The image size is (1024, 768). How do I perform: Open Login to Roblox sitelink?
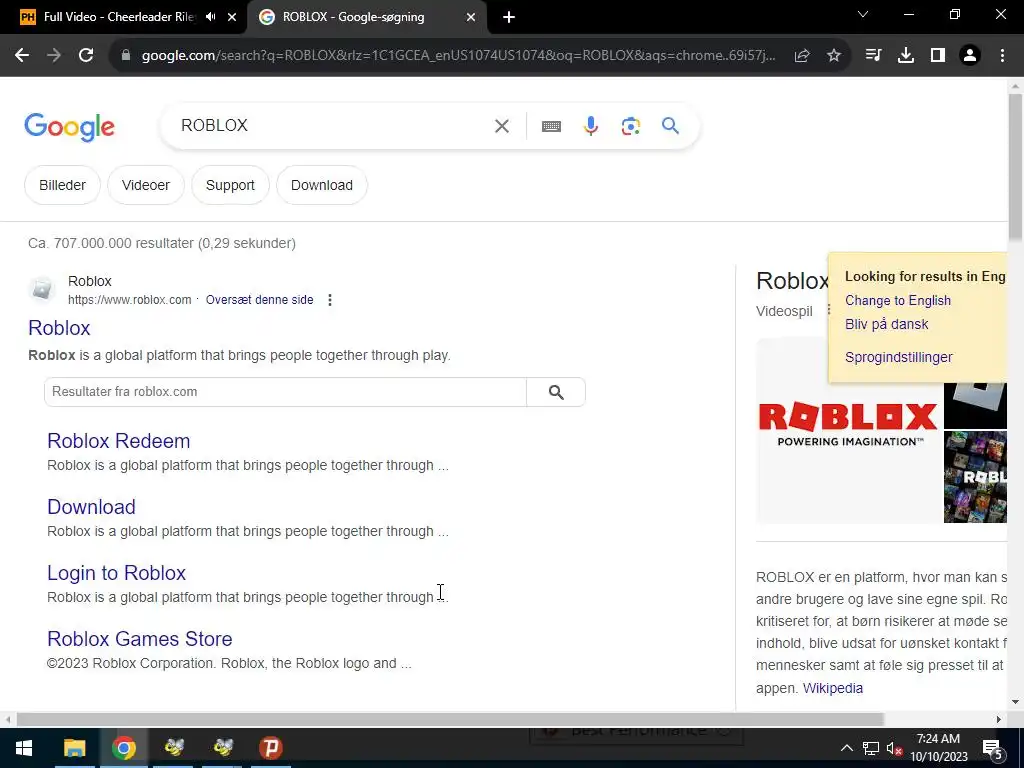[116, 573]
